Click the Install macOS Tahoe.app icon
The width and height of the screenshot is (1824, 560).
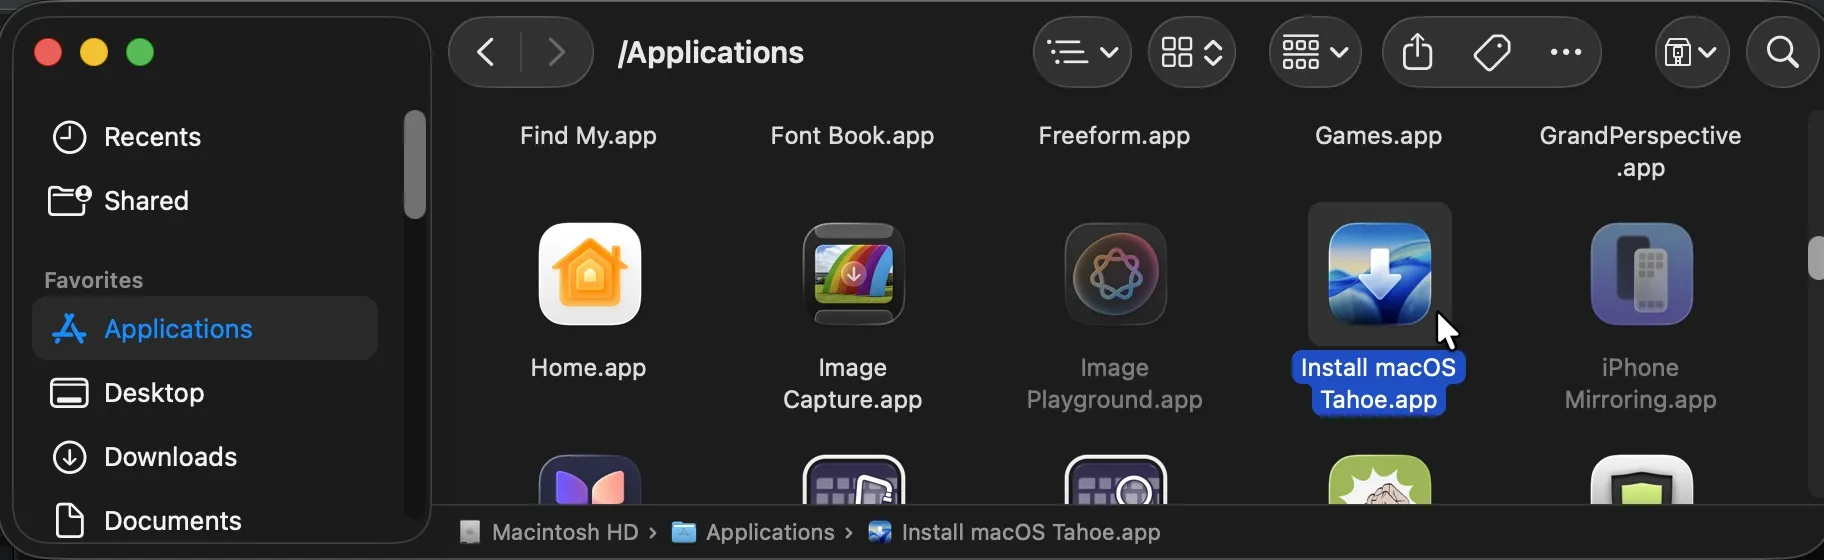coord(1379,274)
